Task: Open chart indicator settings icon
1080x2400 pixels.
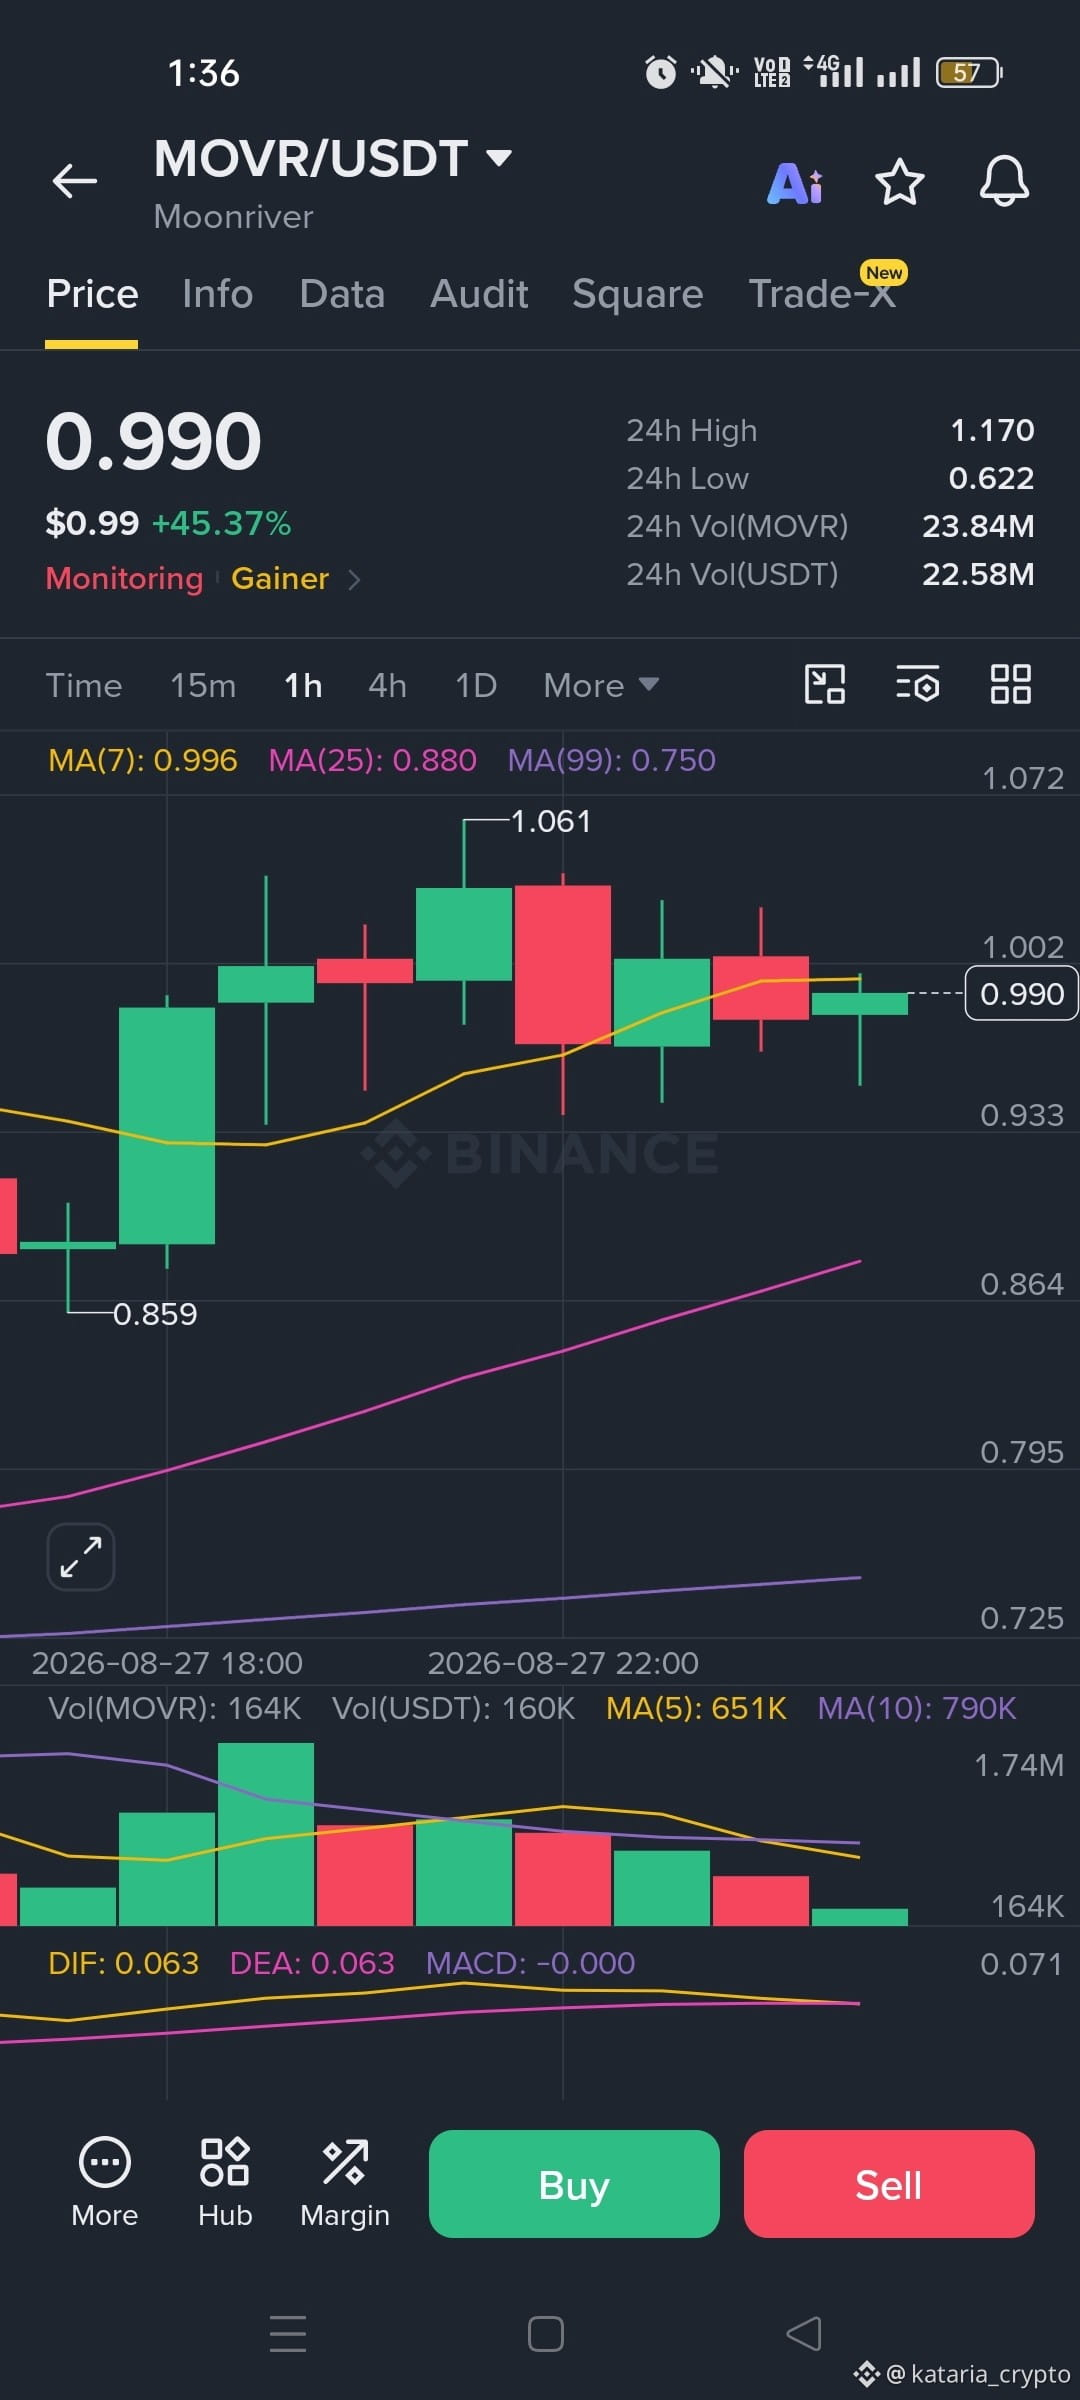Action: 918,685
